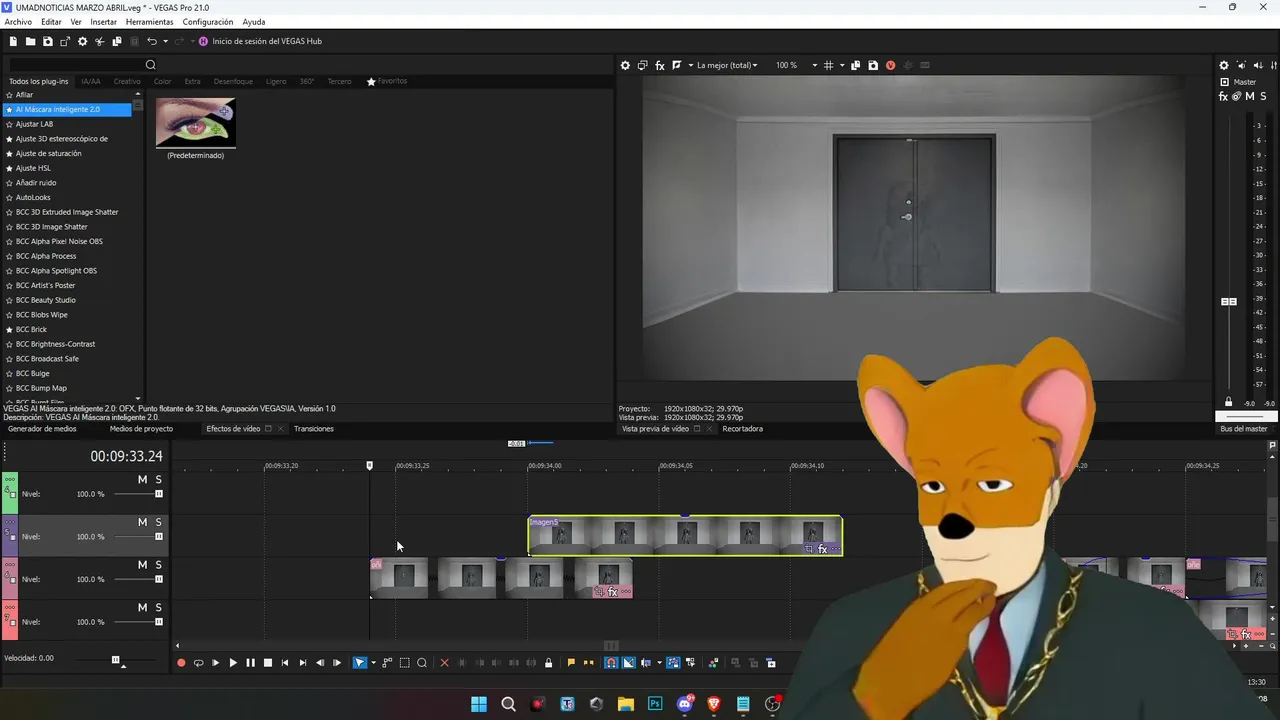Stop playback
This screenshot has height=720, width=1280.
pos(267,663)
